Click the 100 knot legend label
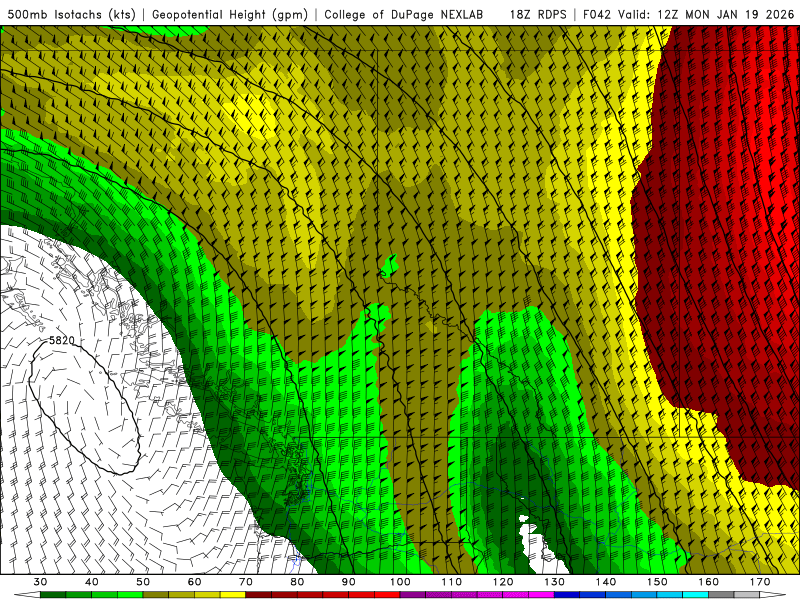This screenshot has height=600, width=800. [401, 582]
